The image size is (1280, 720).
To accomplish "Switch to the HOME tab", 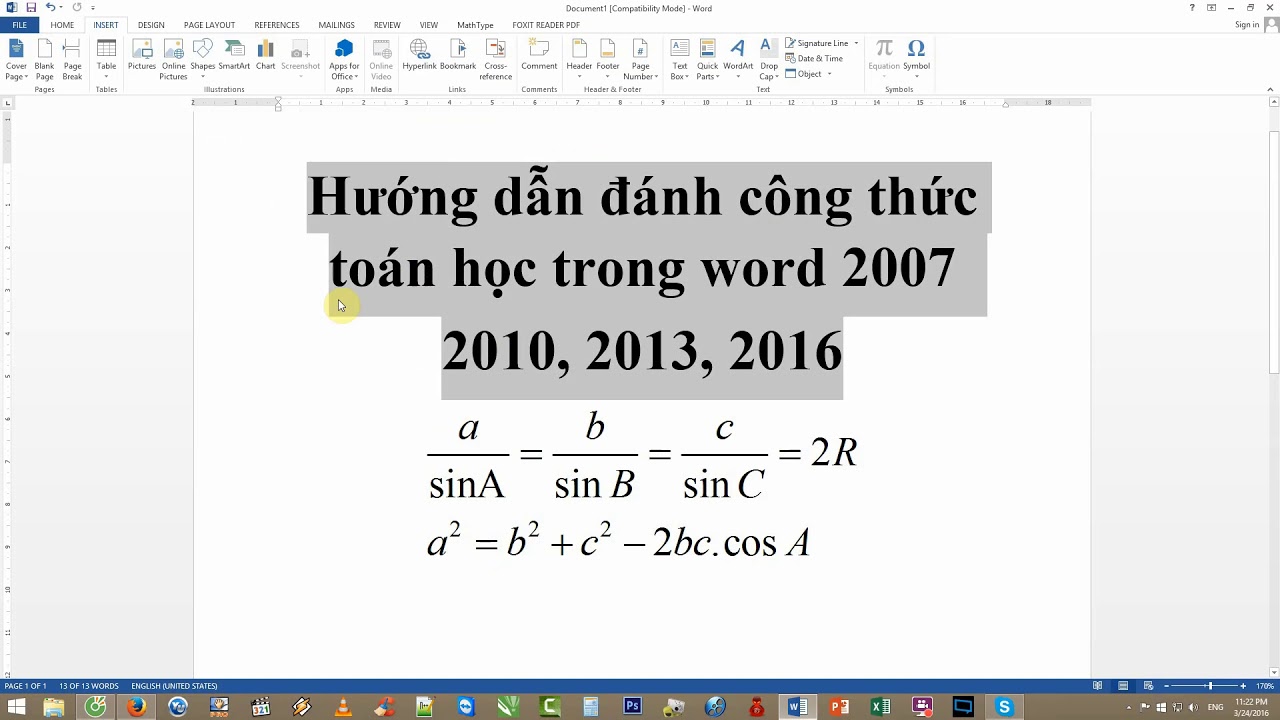I will (62, 25).
